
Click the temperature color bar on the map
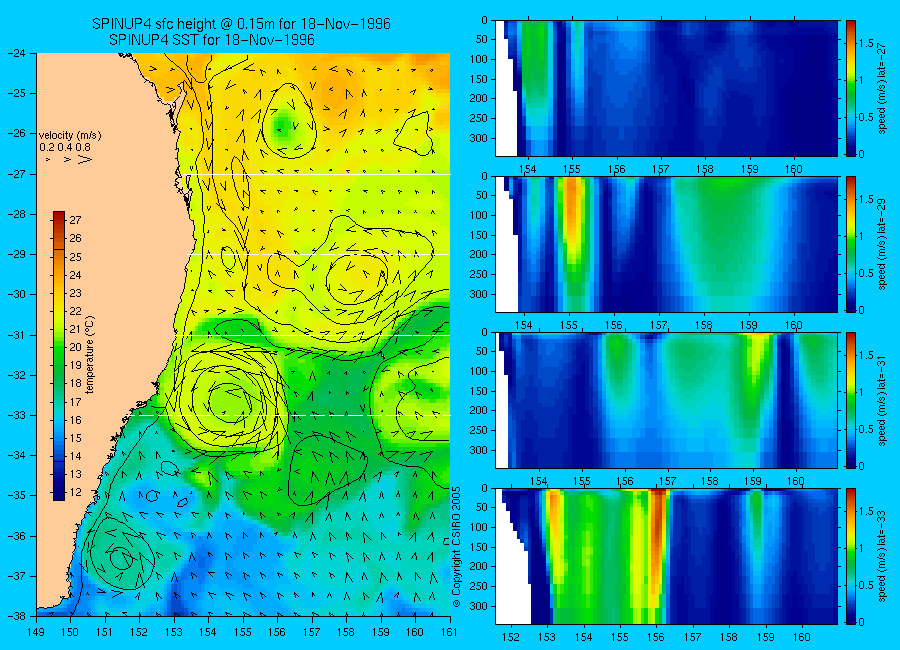point(59,355)
